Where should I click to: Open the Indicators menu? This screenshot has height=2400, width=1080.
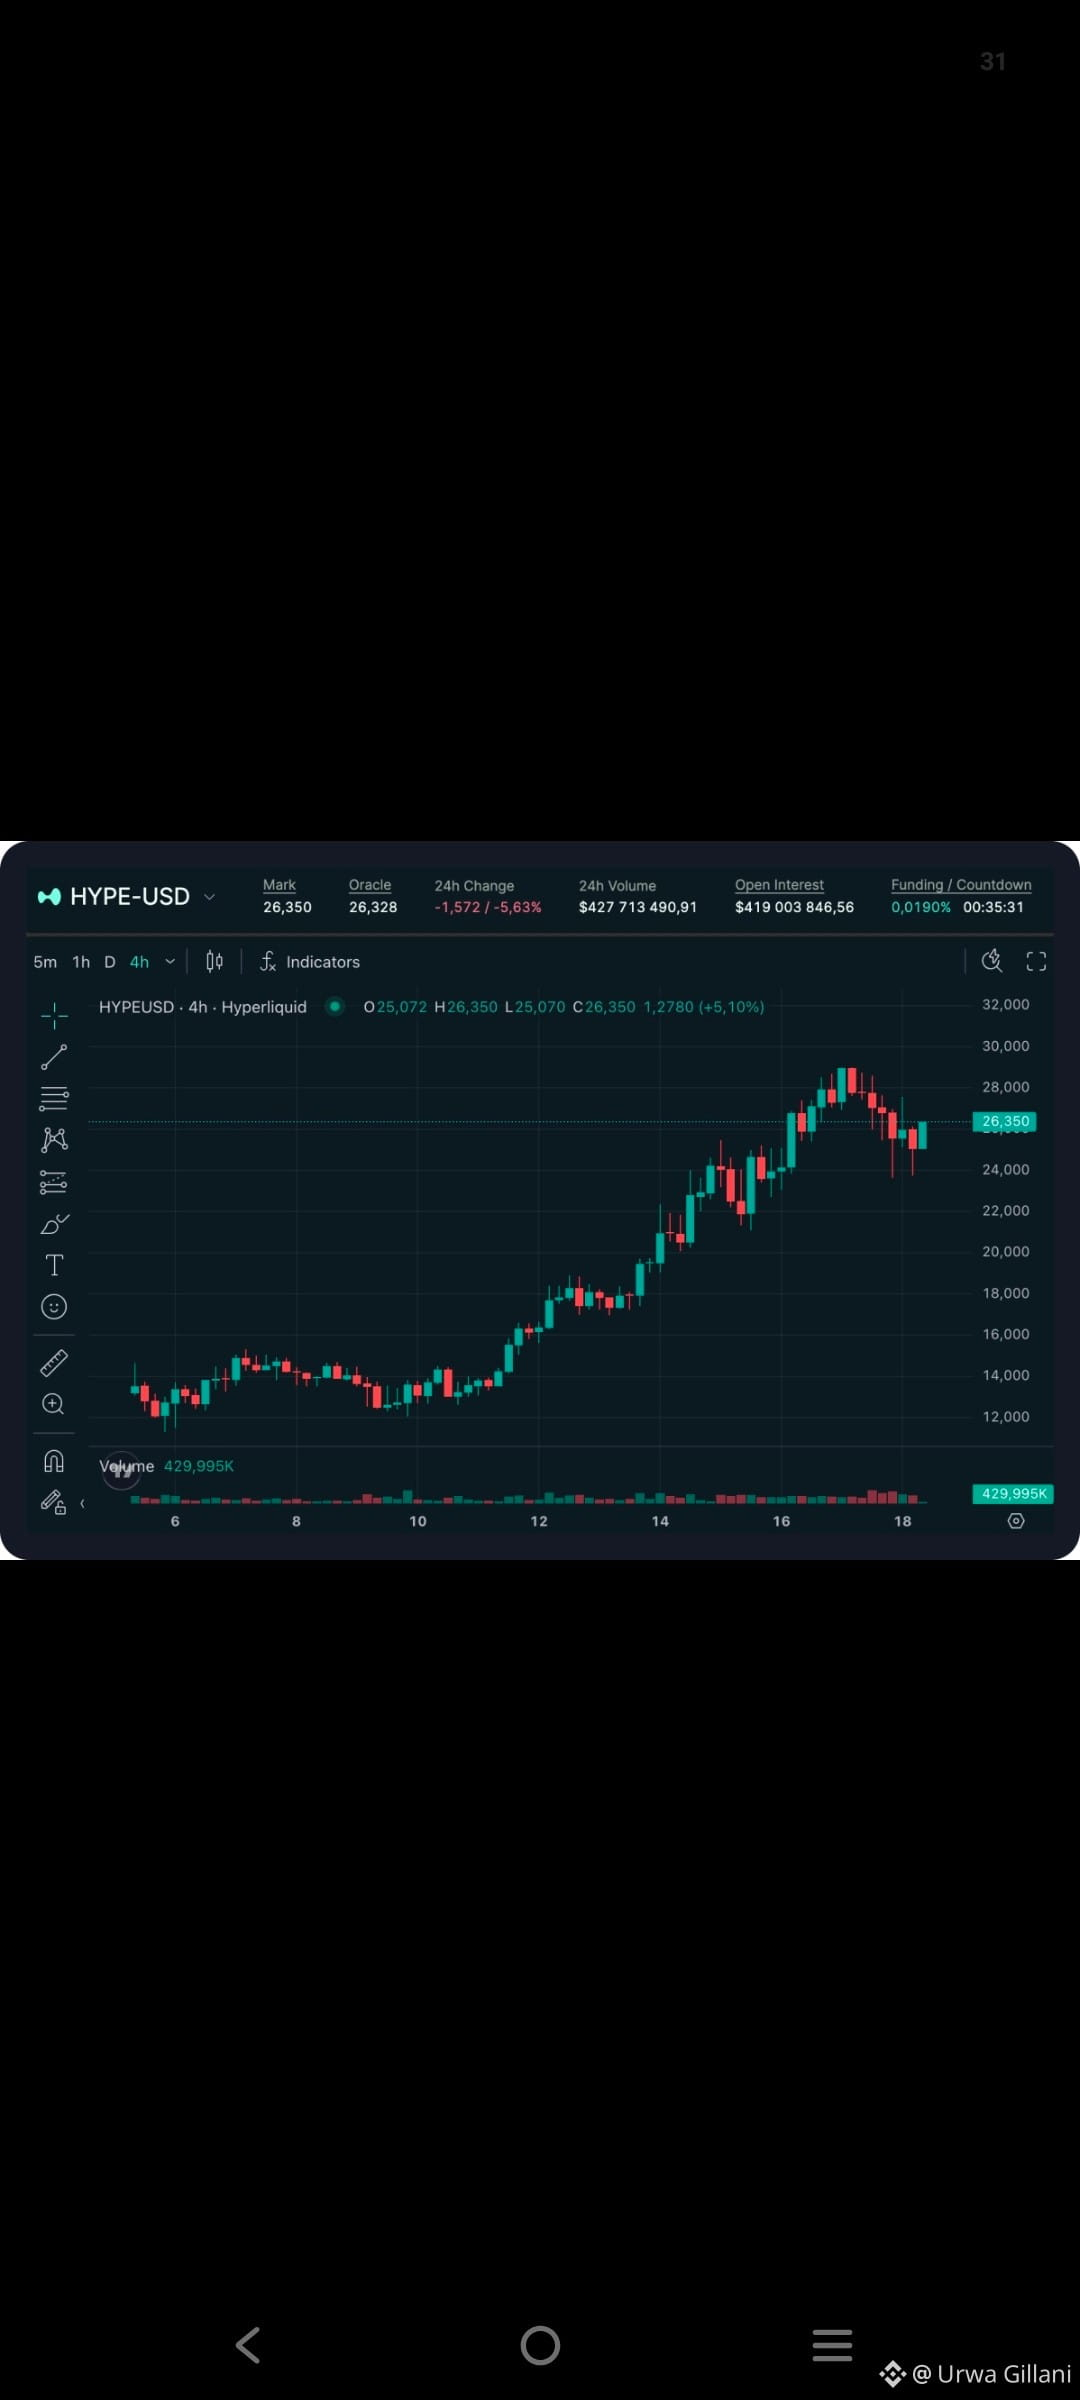tap(310, 961)
